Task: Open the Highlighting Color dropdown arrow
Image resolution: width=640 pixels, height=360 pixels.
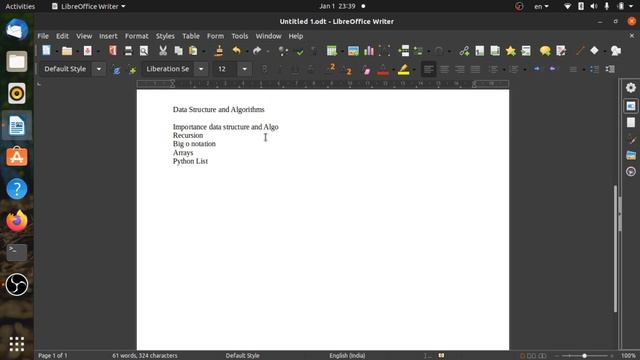Action: (414, 70)
